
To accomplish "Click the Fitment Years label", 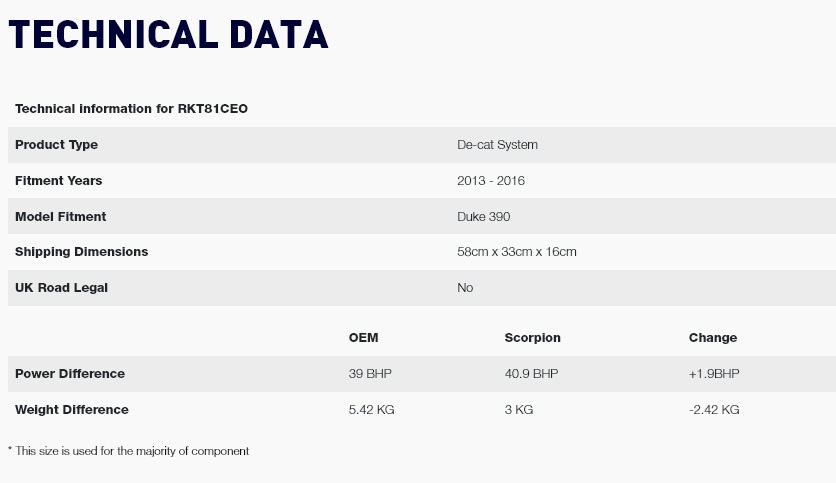I will [59, 181].
